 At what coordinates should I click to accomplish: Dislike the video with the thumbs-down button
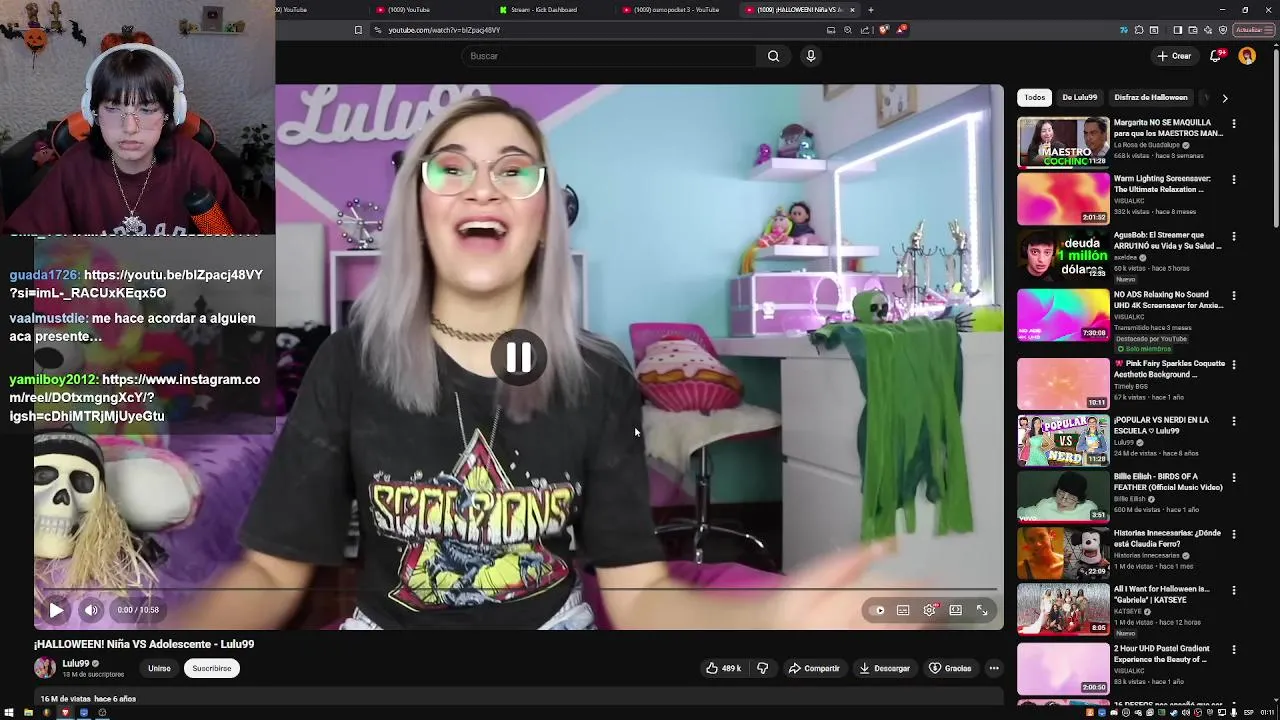coord(762,668)
